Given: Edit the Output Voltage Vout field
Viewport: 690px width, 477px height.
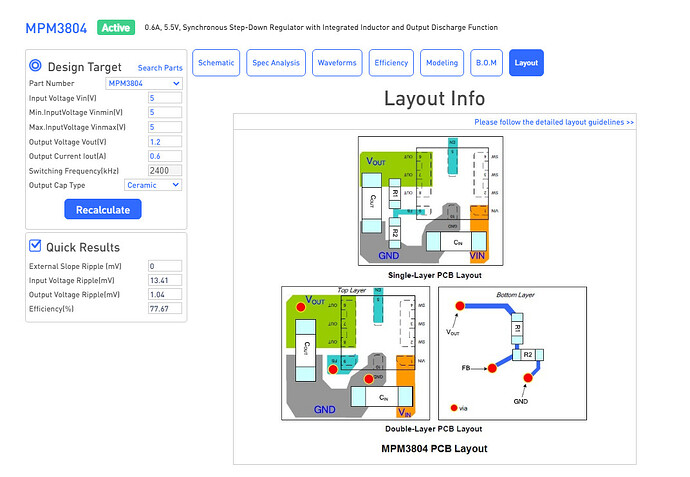Looking at the screenshot, I should coord(165,142).
